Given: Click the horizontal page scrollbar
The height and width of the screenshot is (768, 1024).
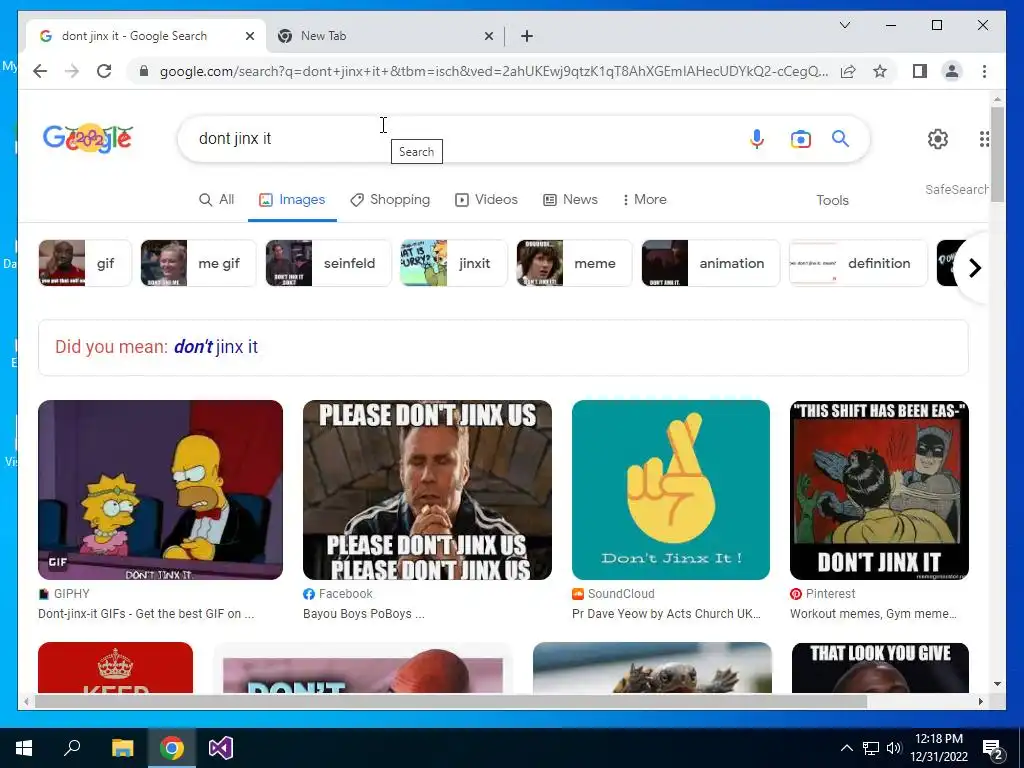Looking at the screenshot, I should (451, 701).
